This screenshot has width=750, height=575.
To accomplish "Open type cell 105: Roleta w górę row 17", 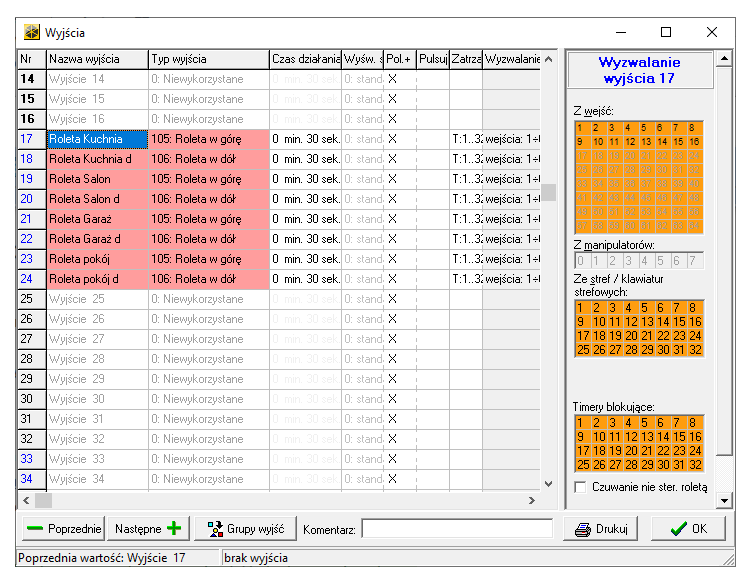I will click(208, 139).
